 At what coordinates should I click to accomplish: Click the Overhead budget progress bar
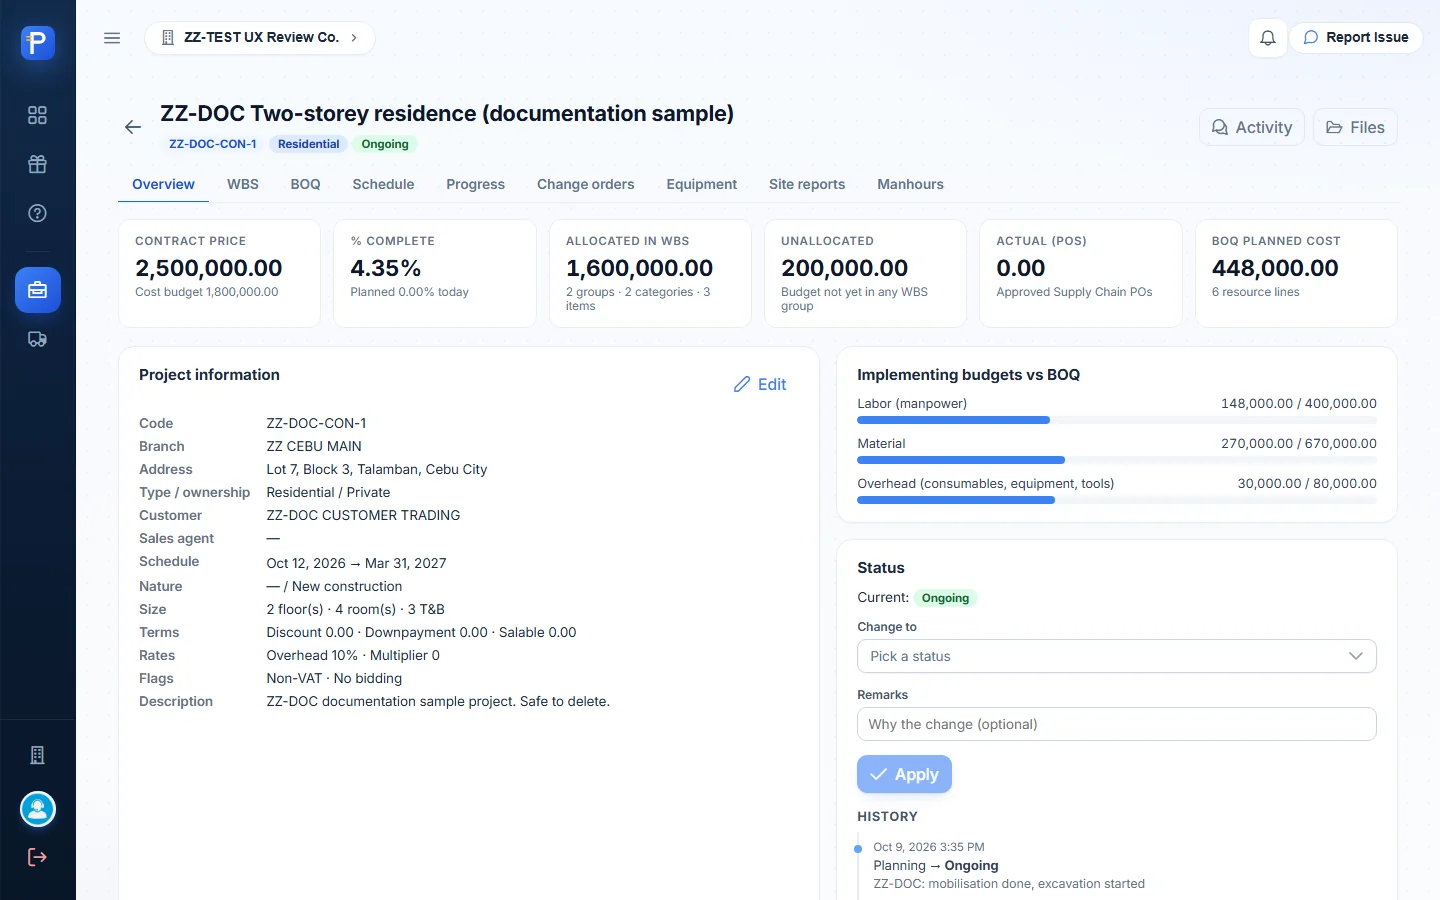click(x=1117, y=500)
